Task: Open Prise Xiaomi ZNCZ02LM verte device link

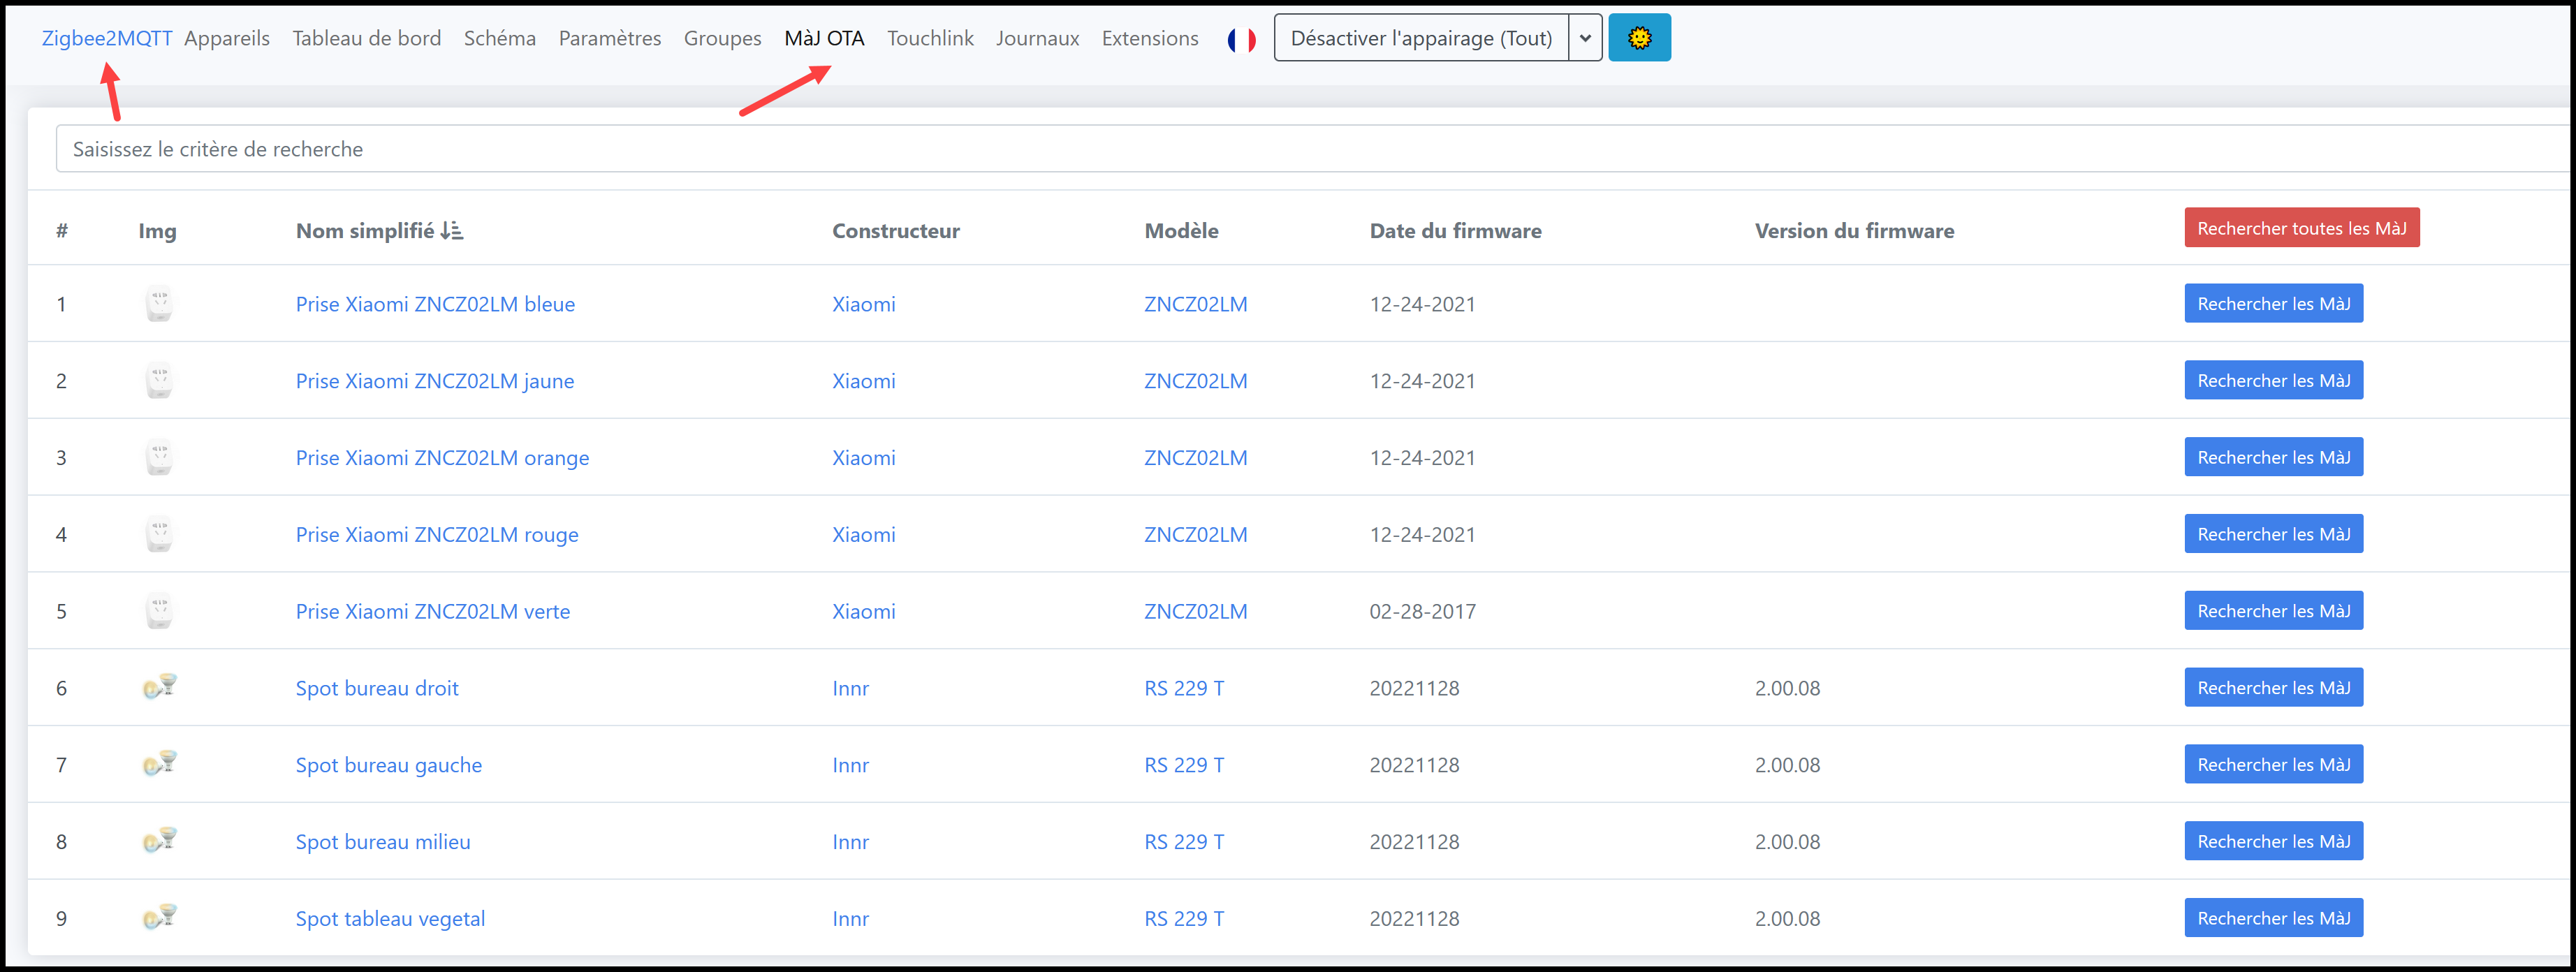Action: pyautogui.click(x=433, y=611)
